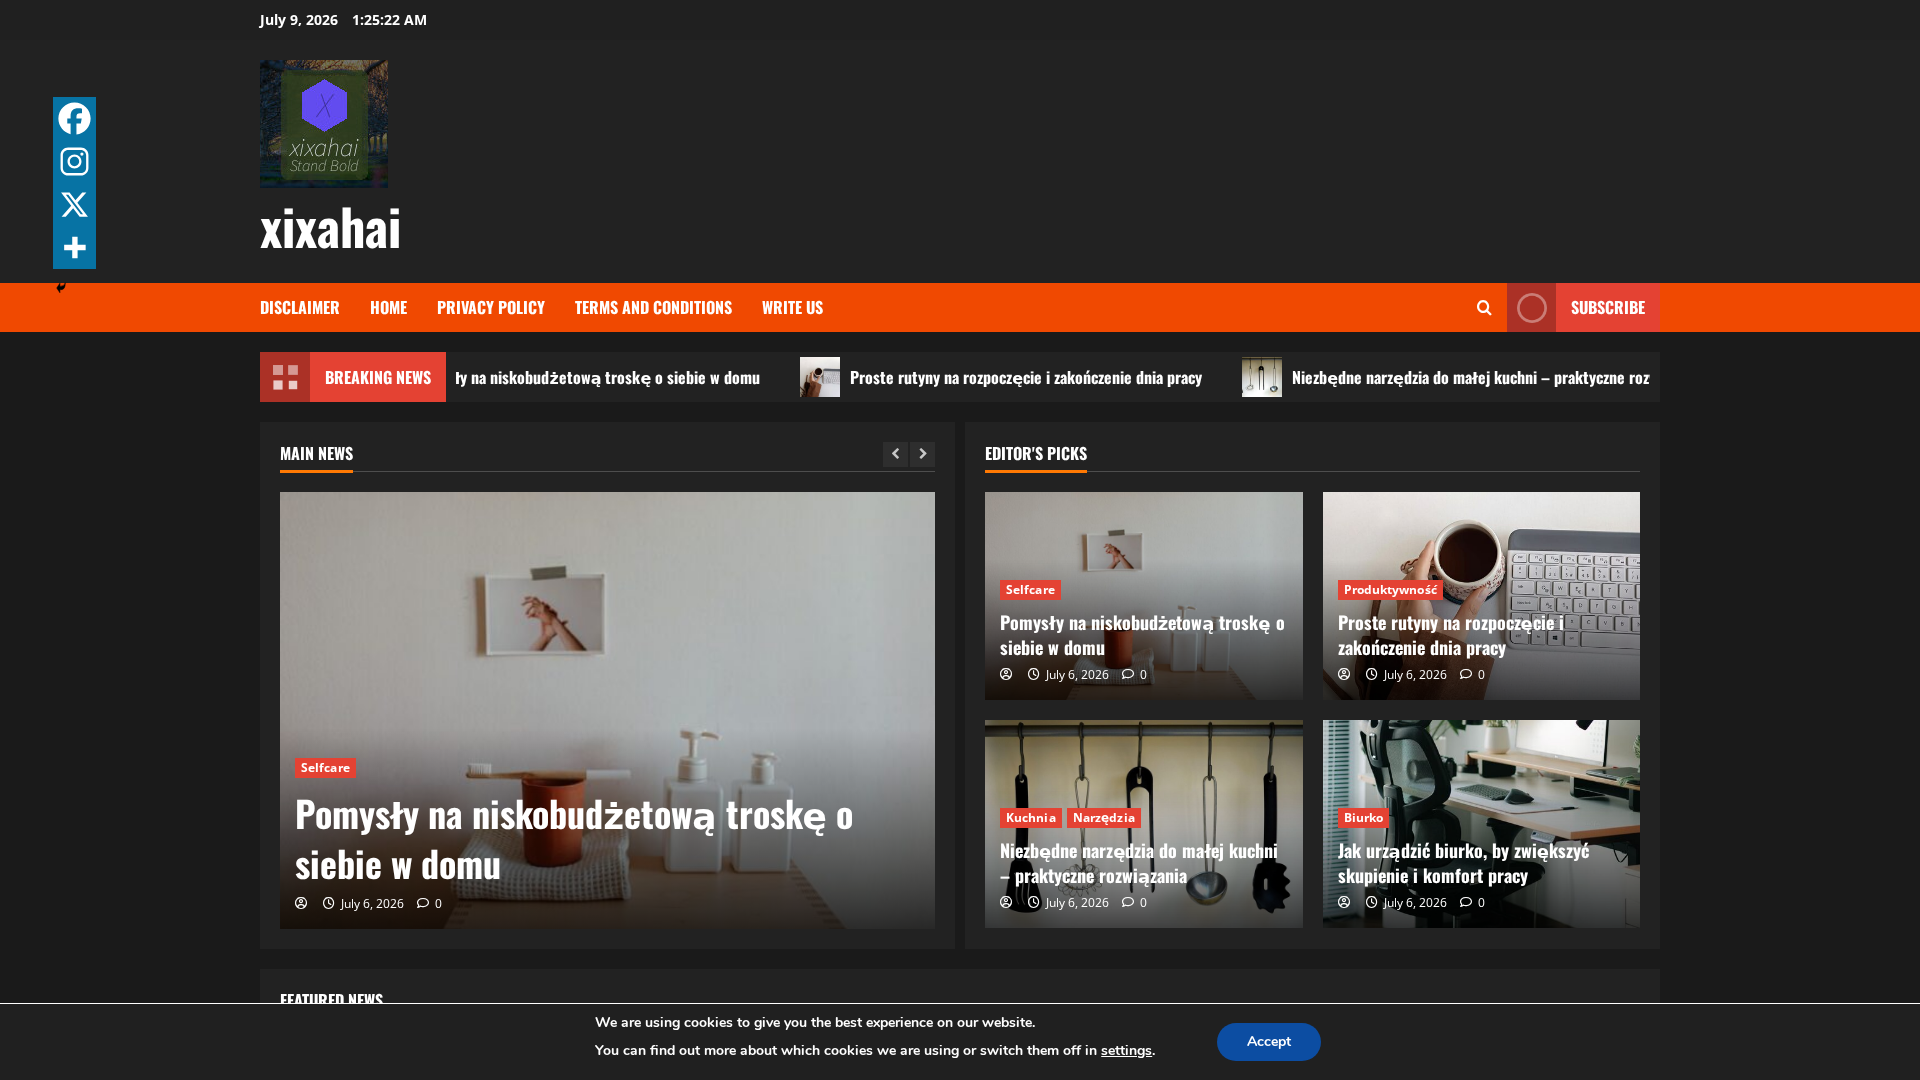Click the Subscribe button
The image size is (1920, 1080).
click(x=1607, y=308)
